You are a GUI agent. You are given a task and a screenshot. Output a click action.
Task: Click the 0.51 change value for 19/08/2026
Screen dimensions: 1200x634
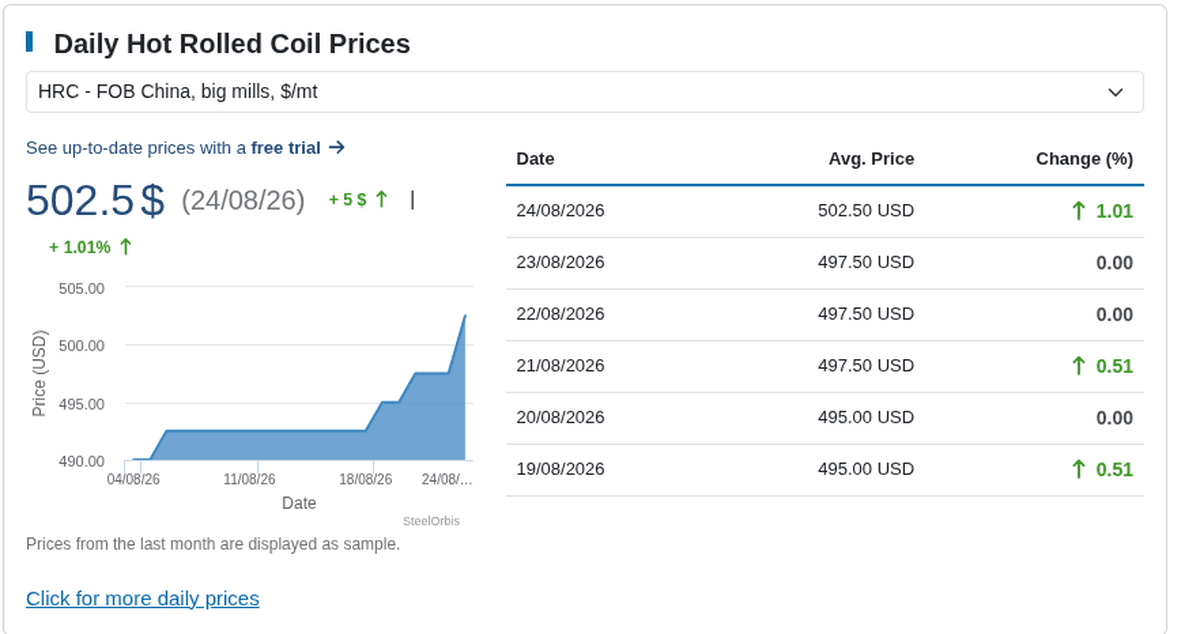tap(1114, 469)
